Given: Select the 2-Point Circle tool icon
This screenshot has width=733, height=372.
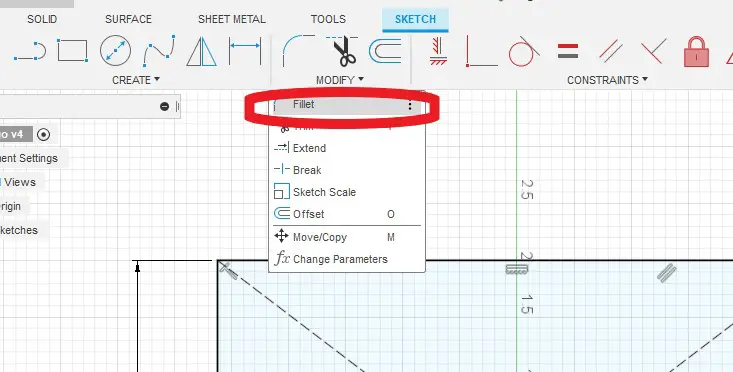Looking at the screenshot, I should pyautogui.click(x=115, y=50).
